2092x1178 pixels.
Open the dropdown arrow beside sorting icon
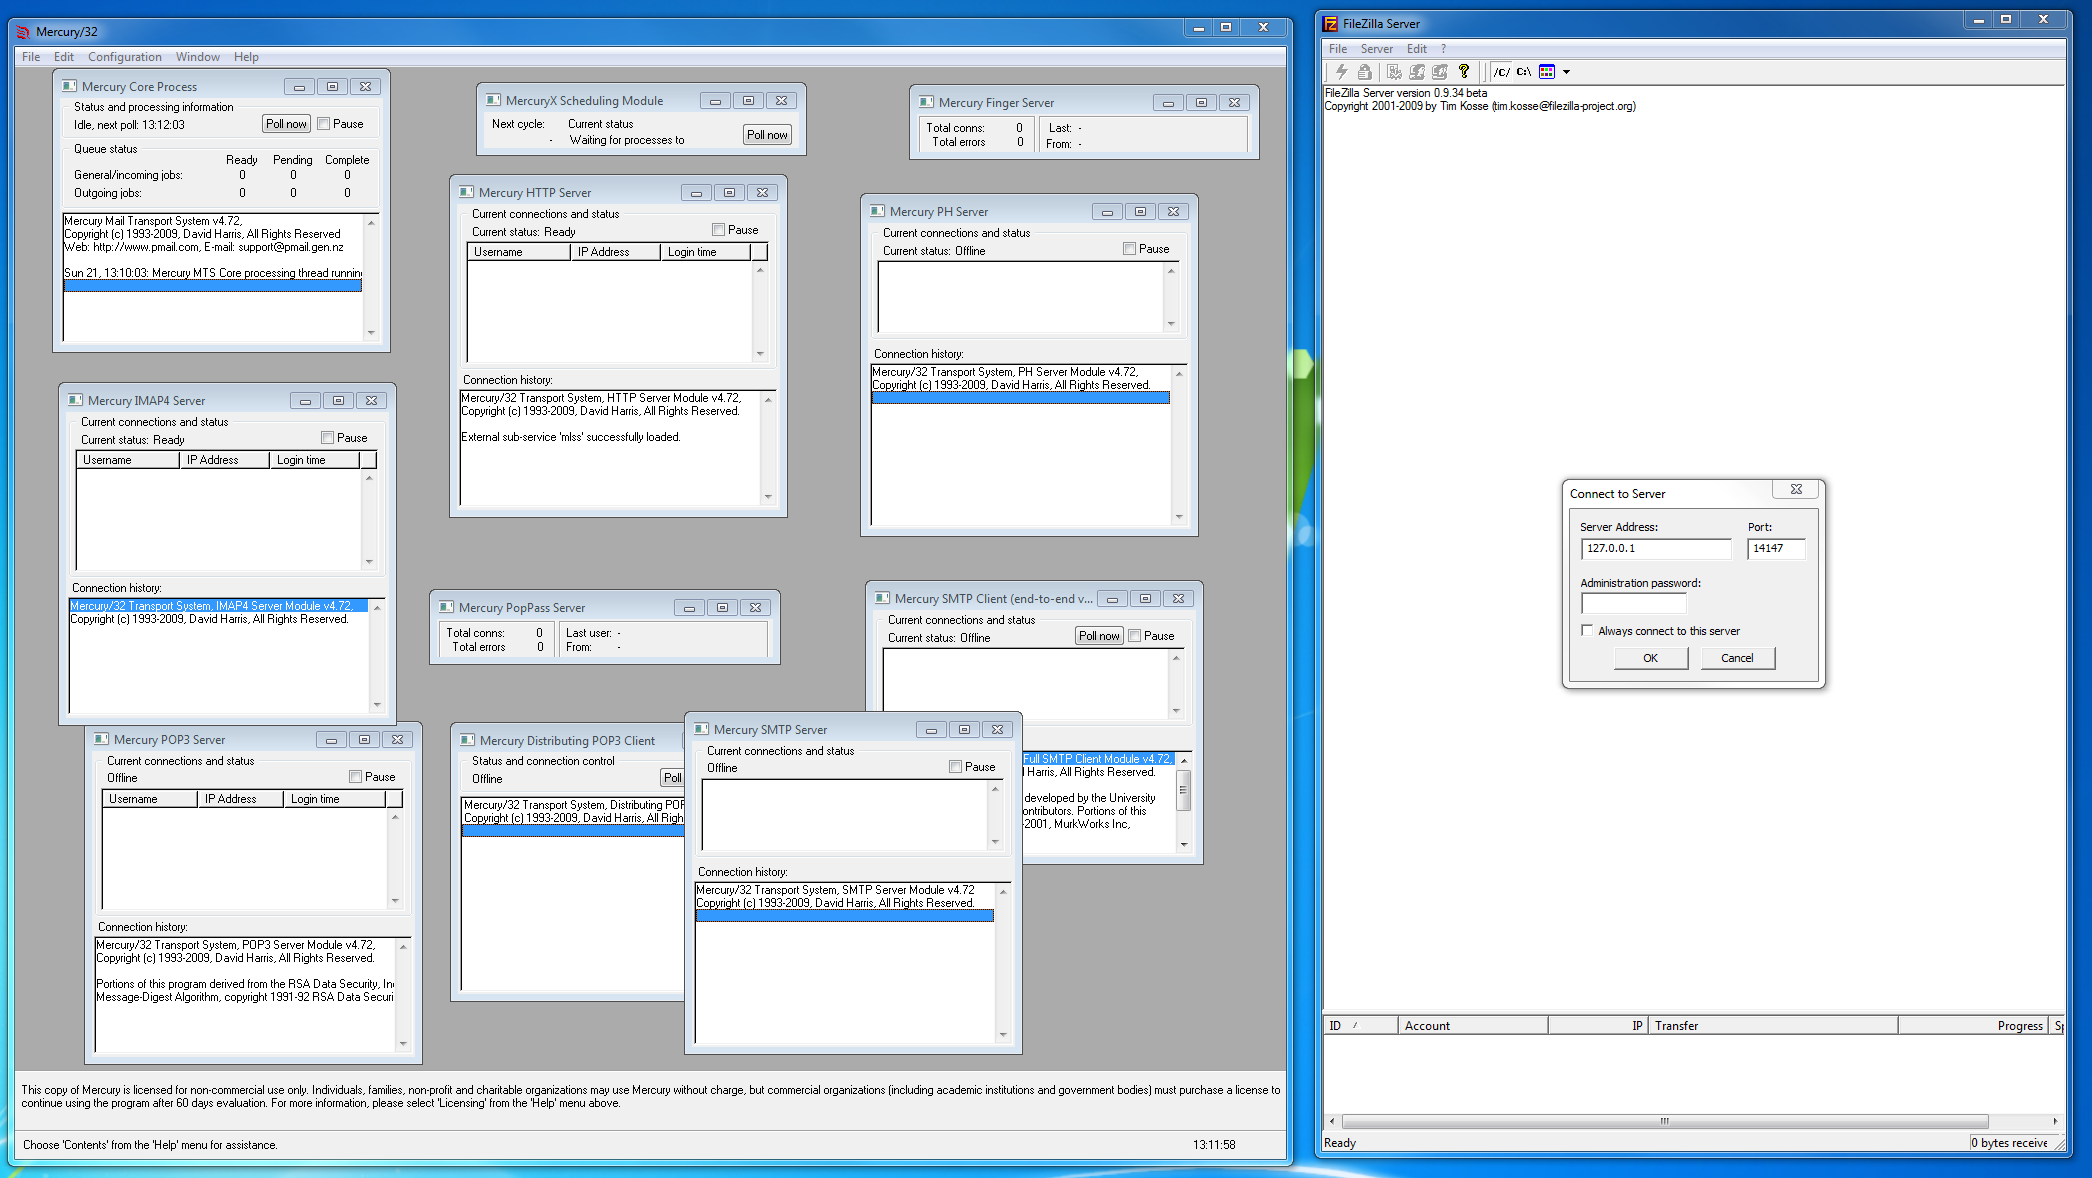[x=1566, y=72]
